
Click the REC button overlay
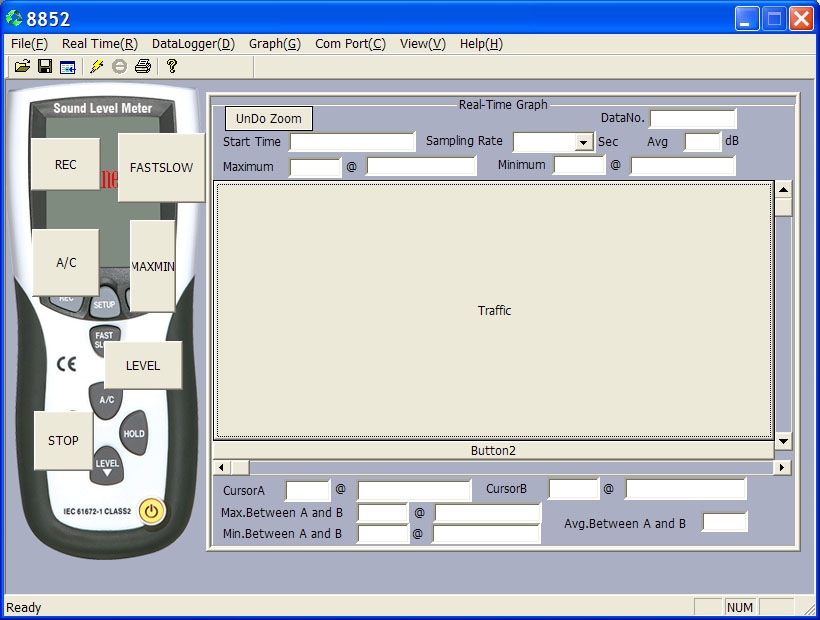pyautogui.click(x=65, y=166)
